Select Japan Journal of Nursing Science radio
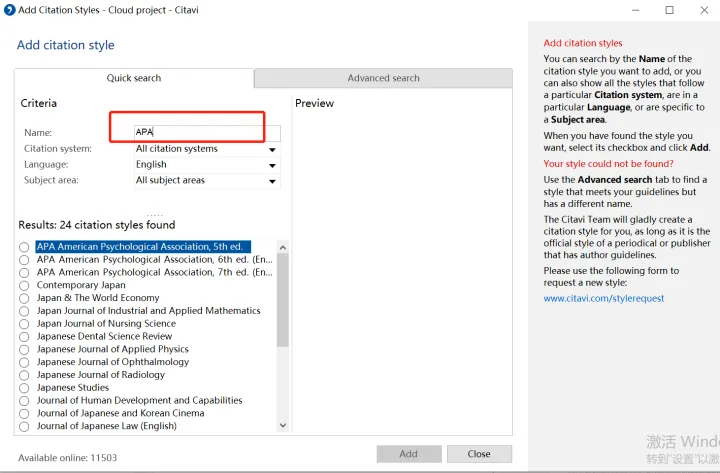 [24, 324]
